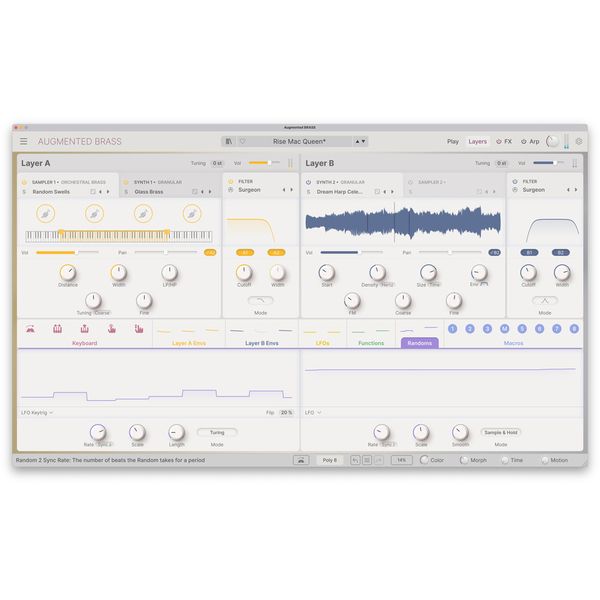Click the 14% CPU meter button
Screen dimensions: 600x600
401,460
